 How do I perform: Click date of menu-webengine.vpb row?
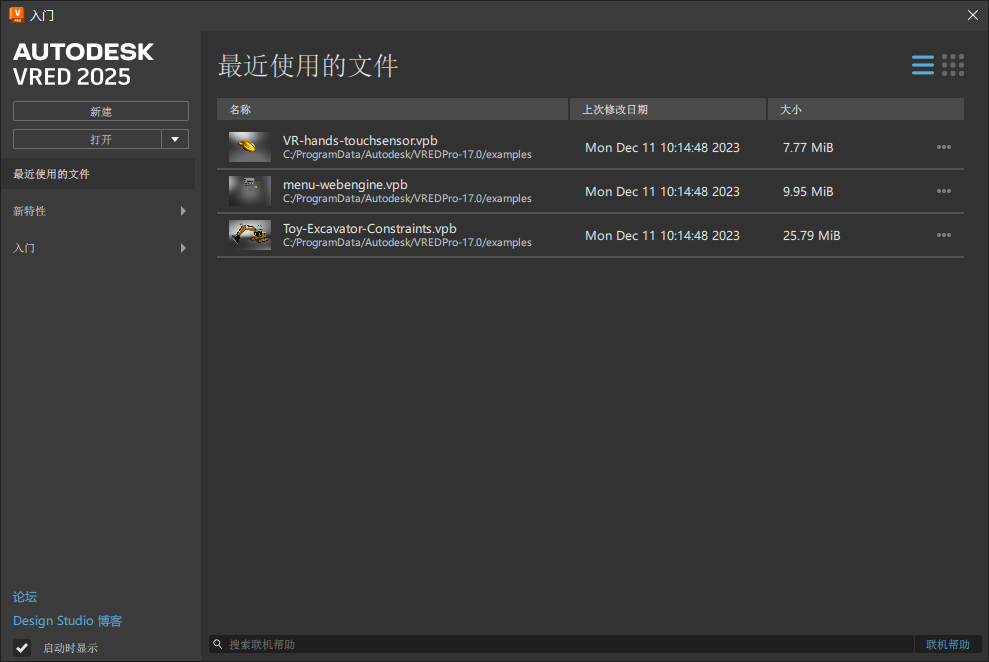(x=662, y=192)
